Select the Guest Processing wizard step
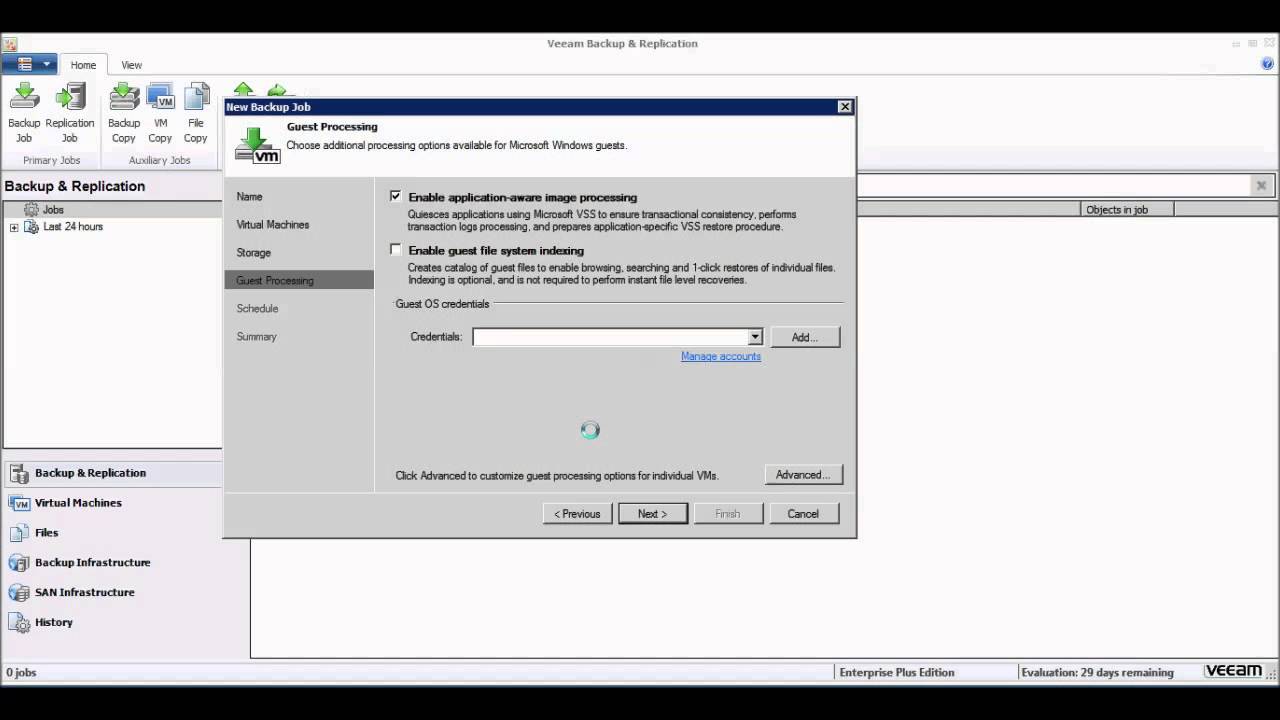 click(x=299, y=281)
